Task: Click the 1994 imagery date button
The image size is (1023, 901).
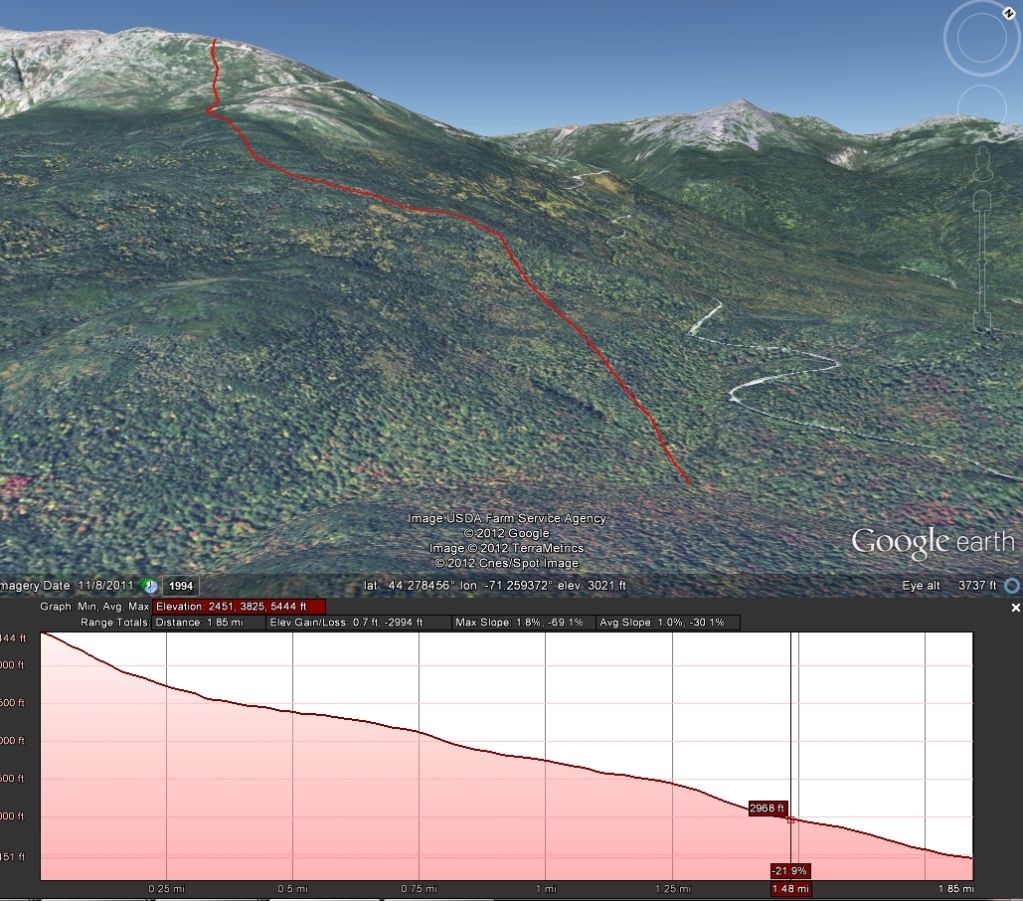Action: point(182,585)
